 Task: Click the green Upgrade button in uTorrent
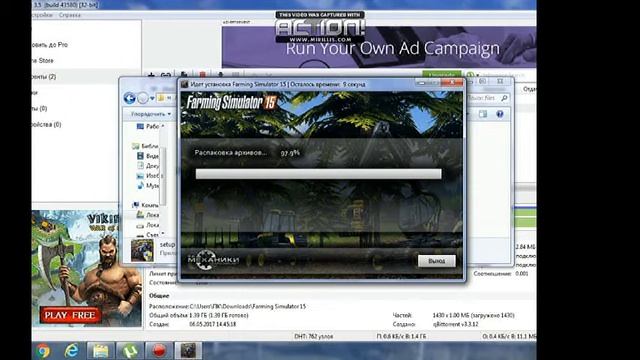pyautogui.click(x=442, y=75)
